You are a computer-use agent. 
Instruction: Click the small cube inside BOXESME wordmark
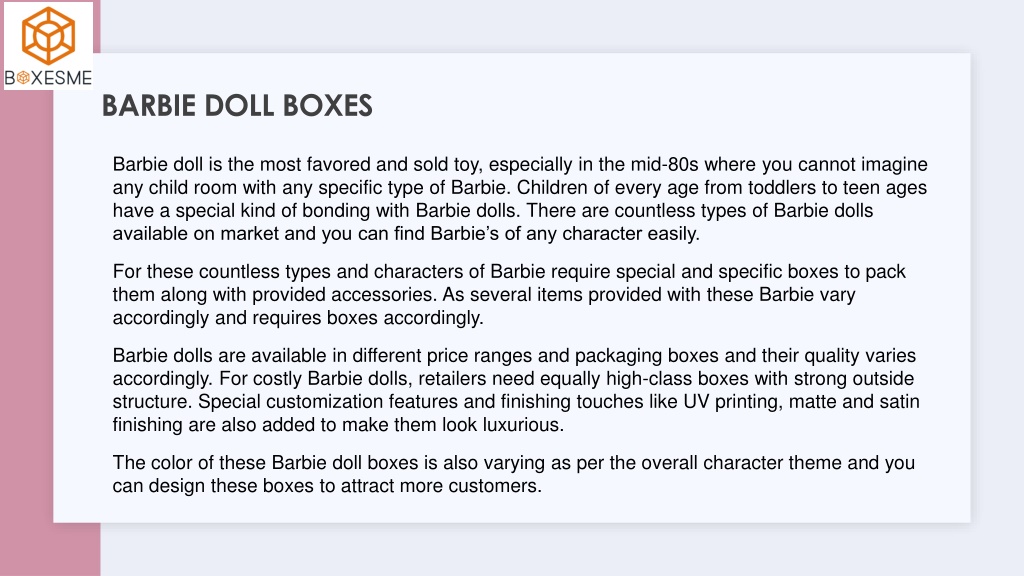click(24, 78)
